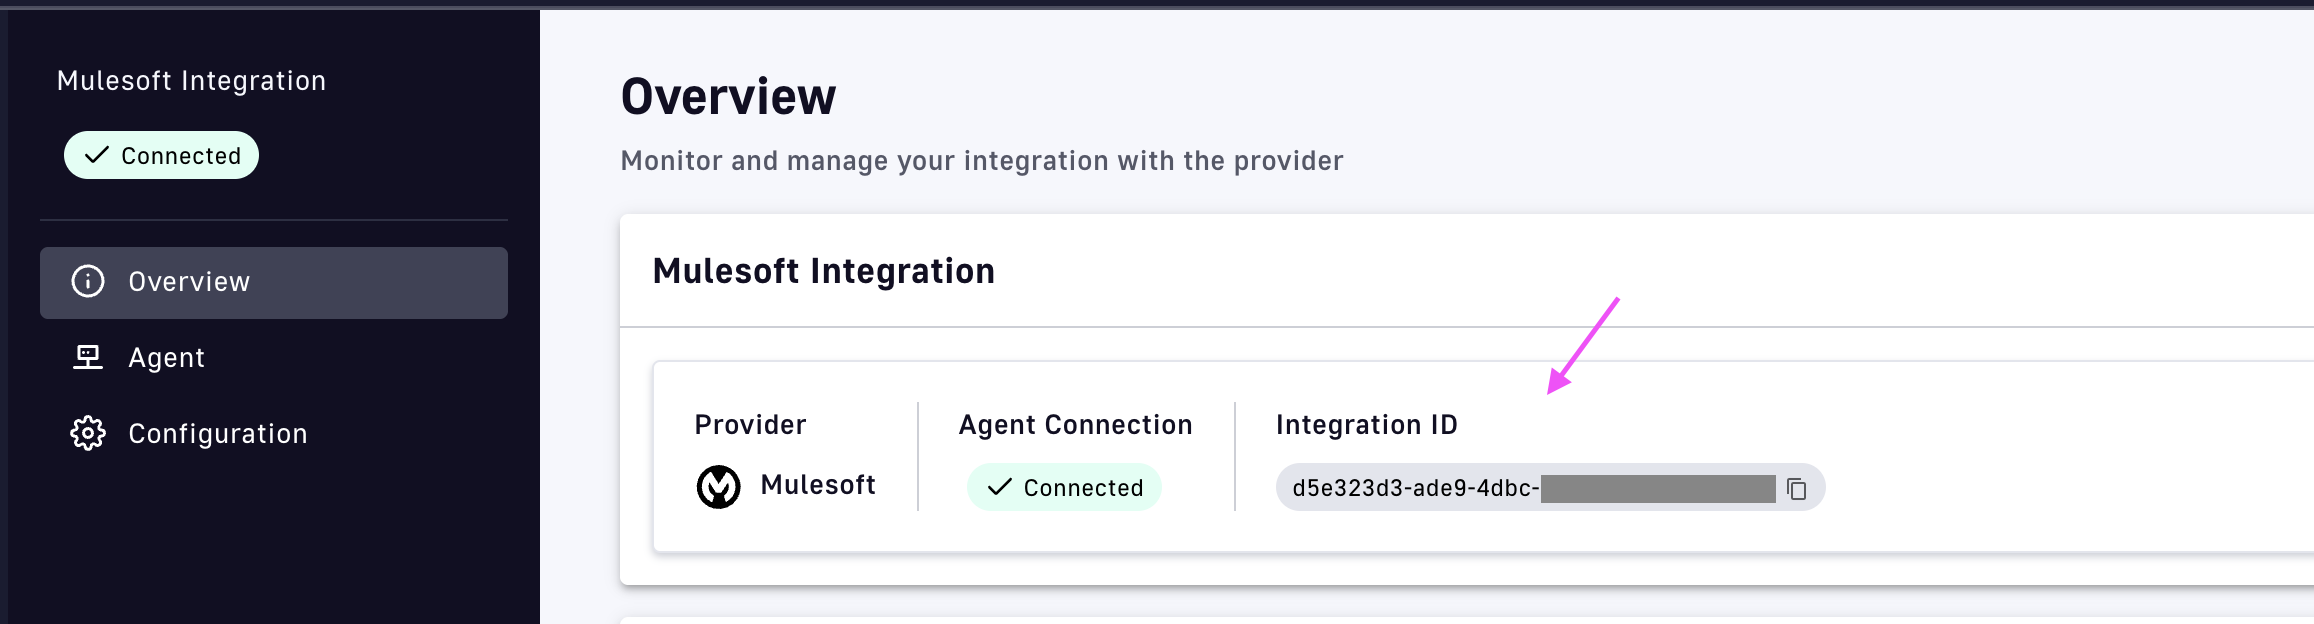Click the info icon beside Overview

point(88,282)
